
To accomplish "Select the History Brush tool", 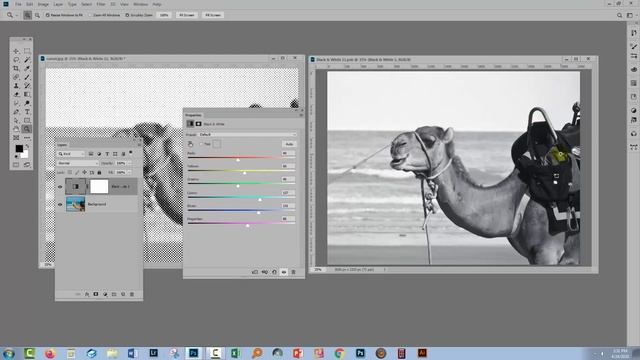I will pos(27,86).
